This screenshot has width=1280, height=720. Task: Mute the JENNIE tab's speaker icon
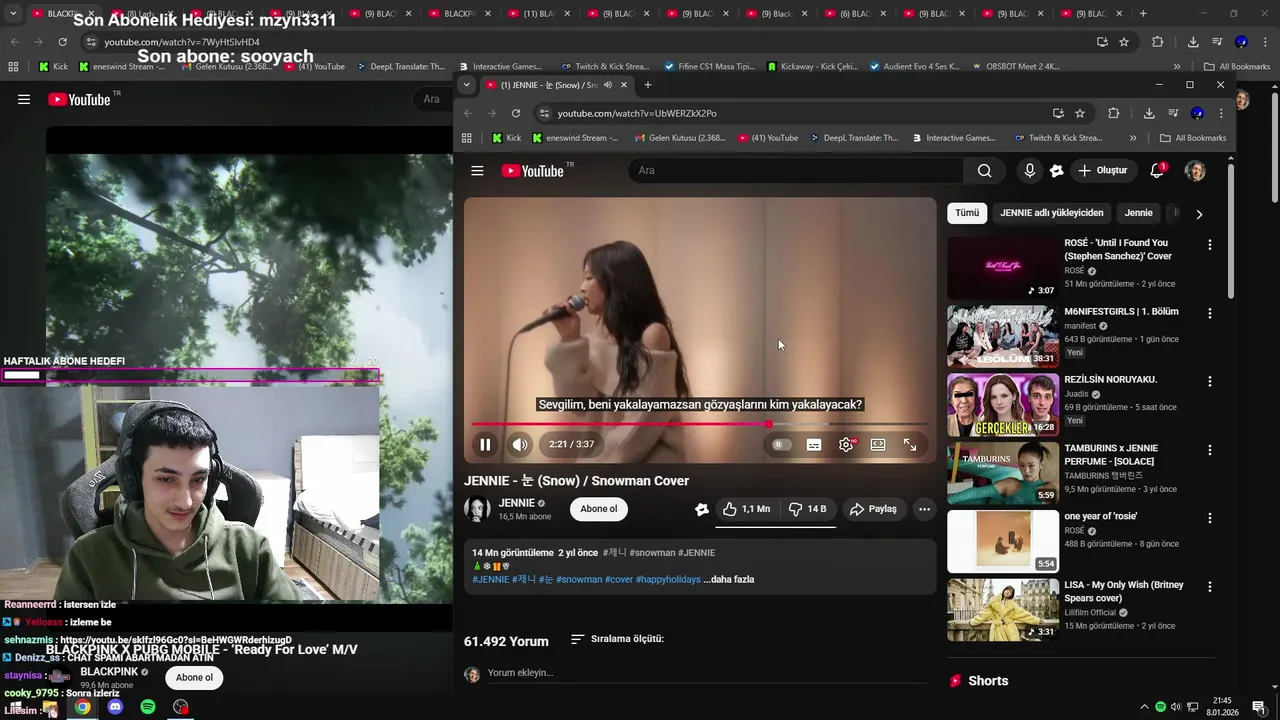607,85
